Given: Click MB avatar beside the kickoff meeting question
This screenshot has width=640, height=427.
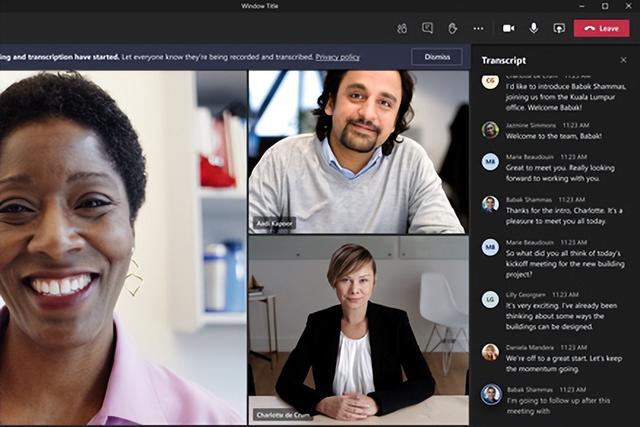Looking at the screenshot, I should (490, 247).
